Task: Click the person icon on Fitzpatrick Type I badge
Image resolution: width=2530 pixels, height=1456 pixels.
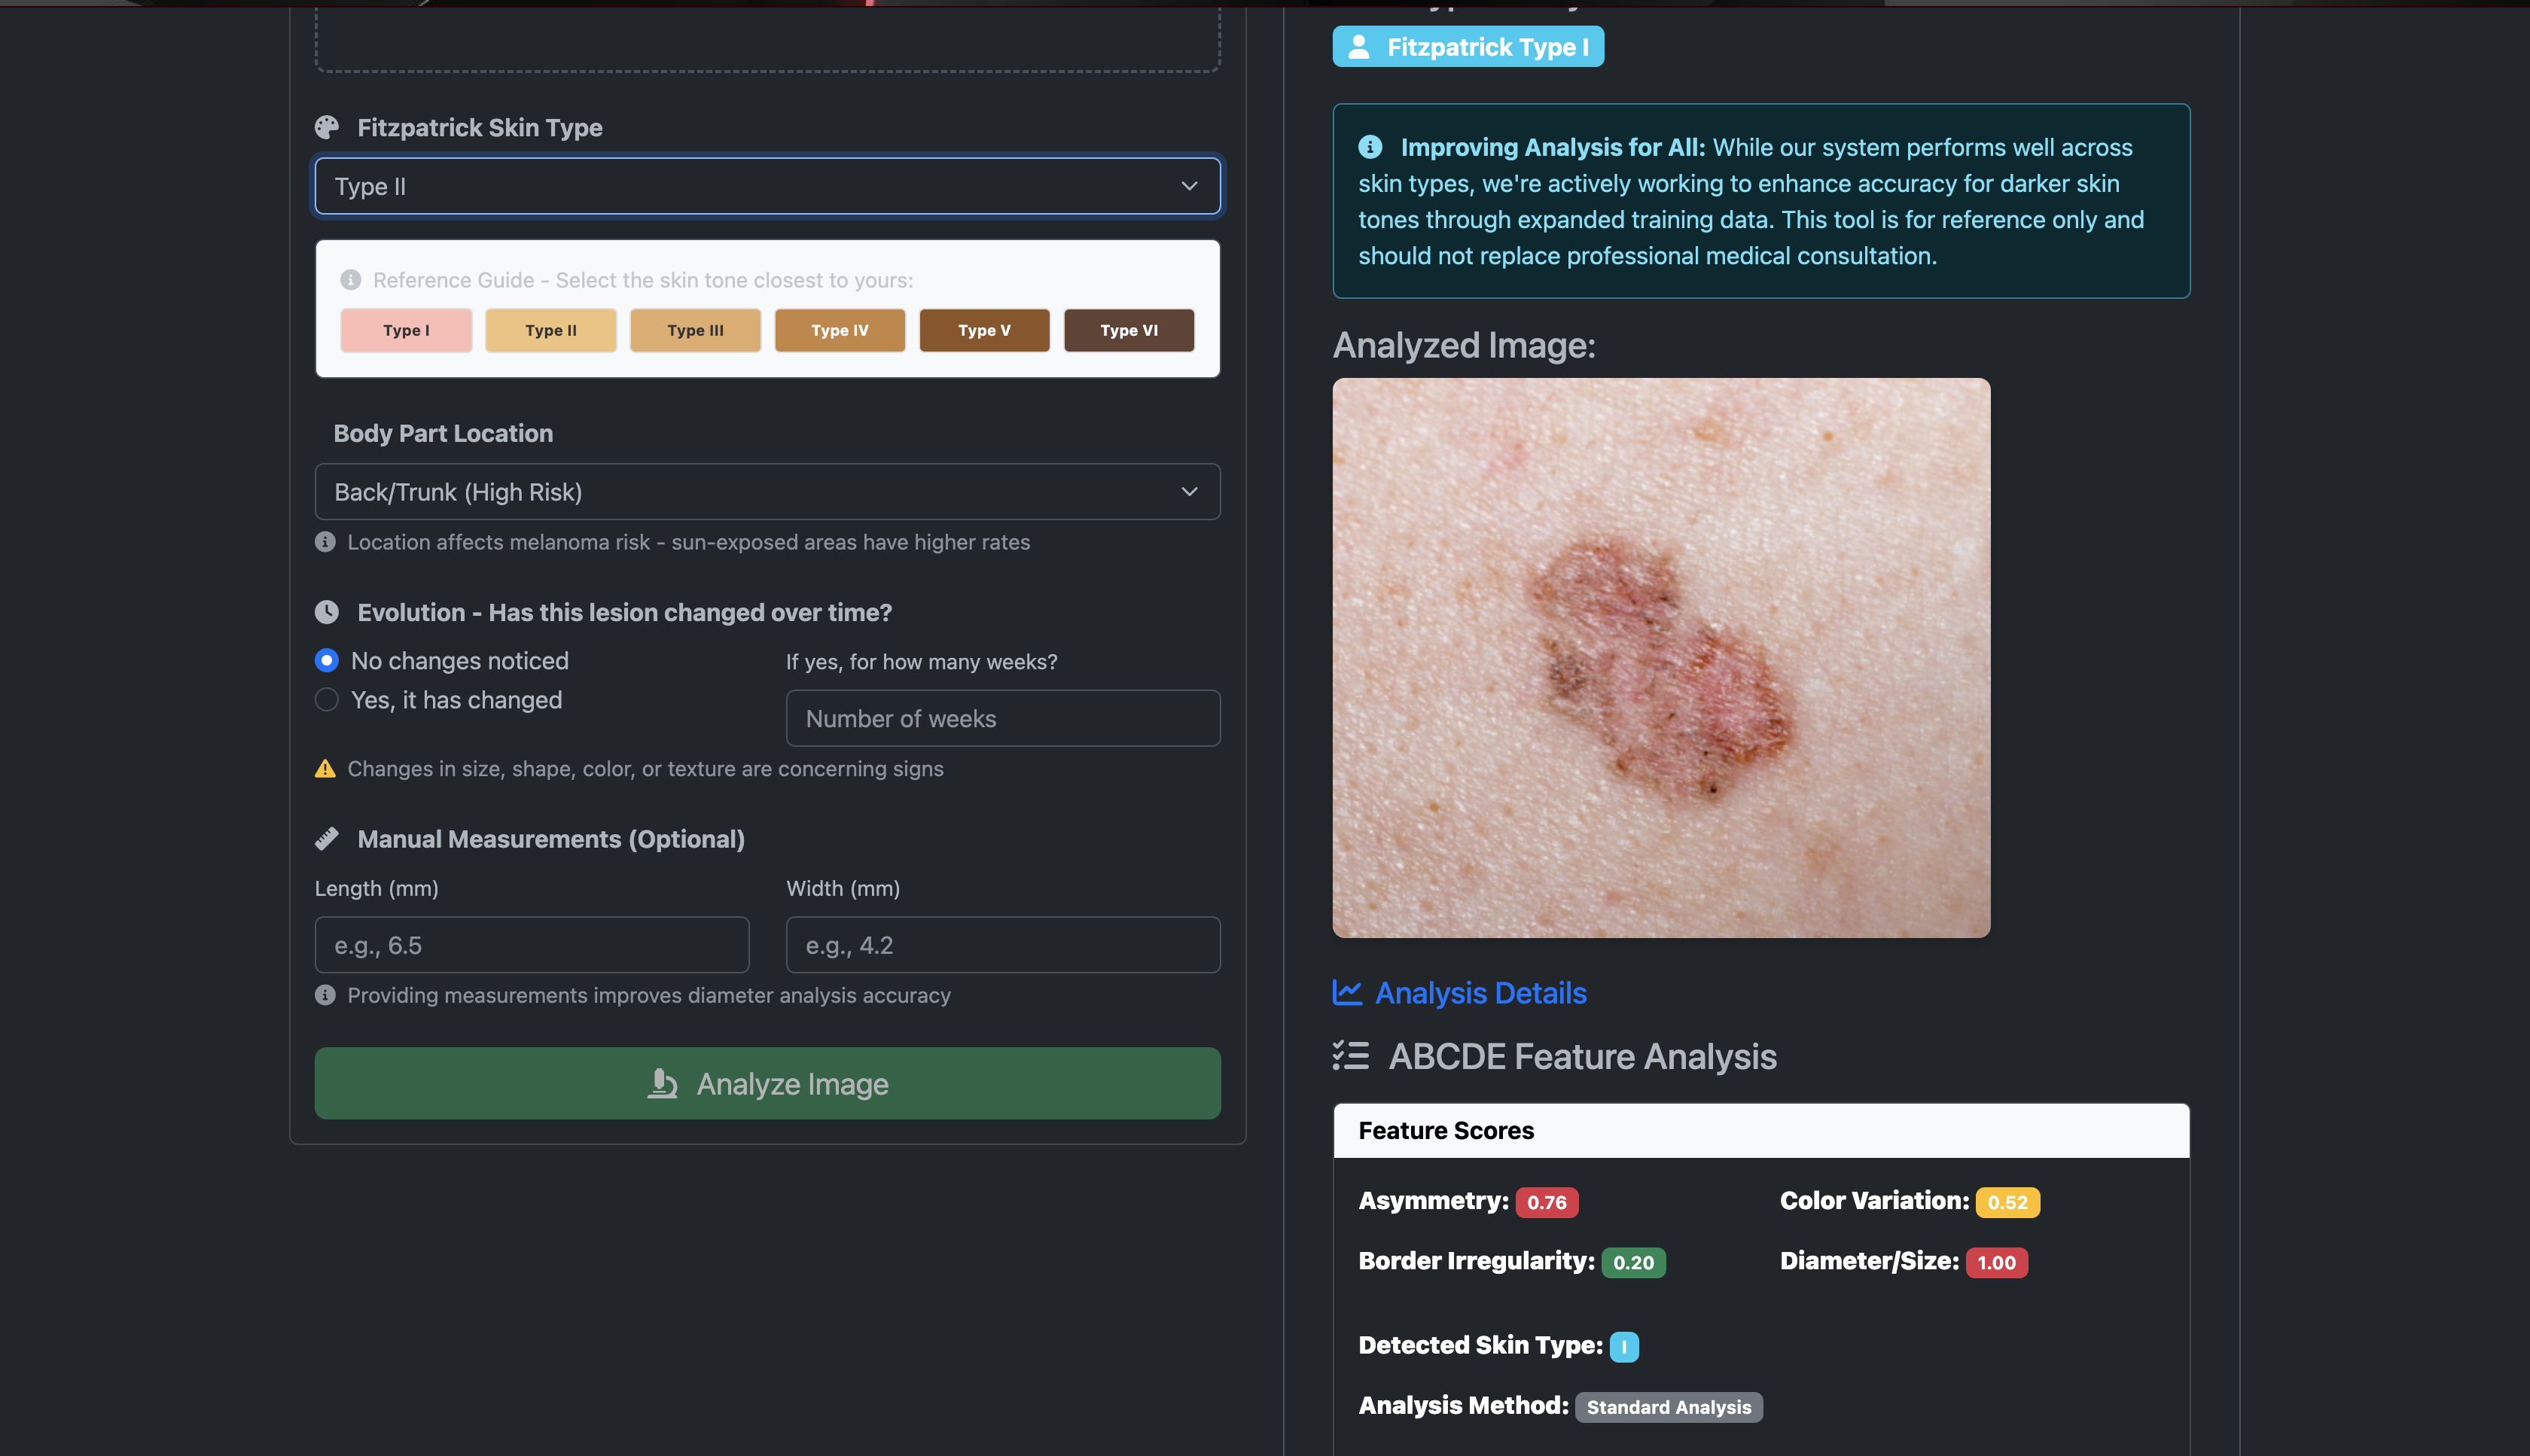Action: (x=1359, y=47)
